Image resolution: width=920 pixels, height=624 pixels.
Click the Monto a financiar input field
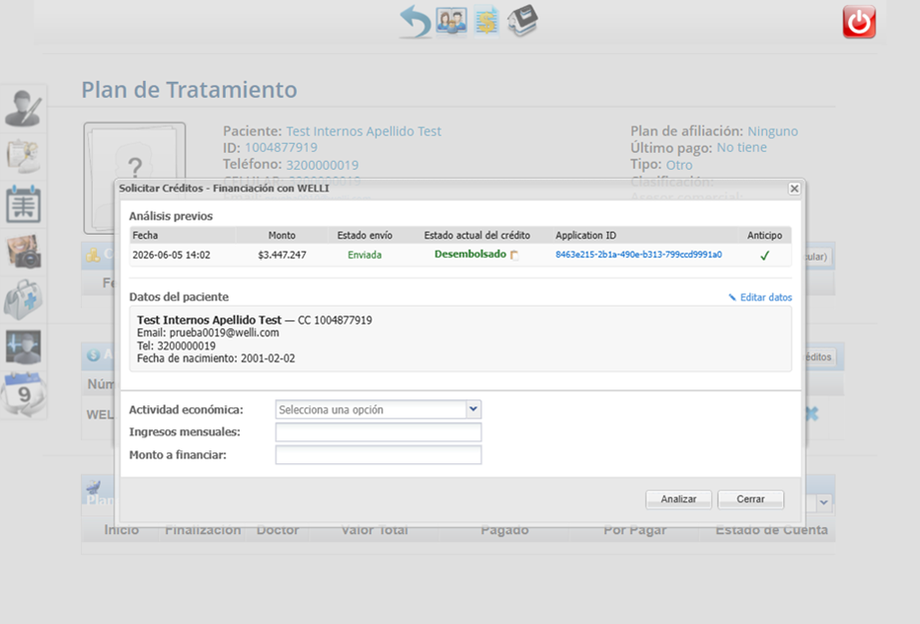378,455
